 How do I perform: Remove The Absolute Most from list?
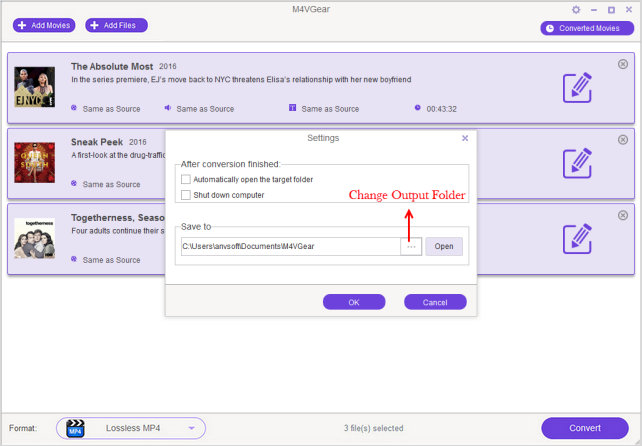coord(623,64)
